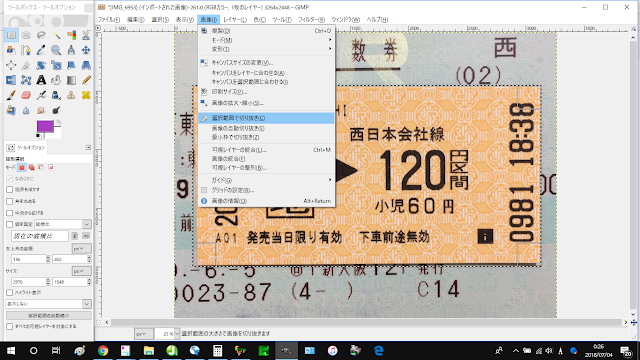Set selection mode to Intersect
The height and width of the screenshot is (360, 640).
point(51,167)
